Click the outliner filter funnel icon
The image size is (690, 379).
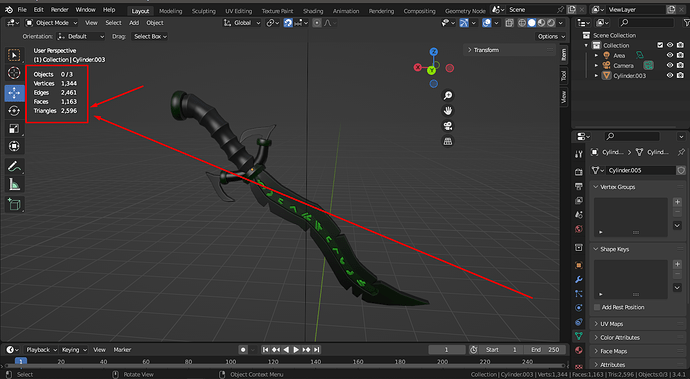click(686, 22)
